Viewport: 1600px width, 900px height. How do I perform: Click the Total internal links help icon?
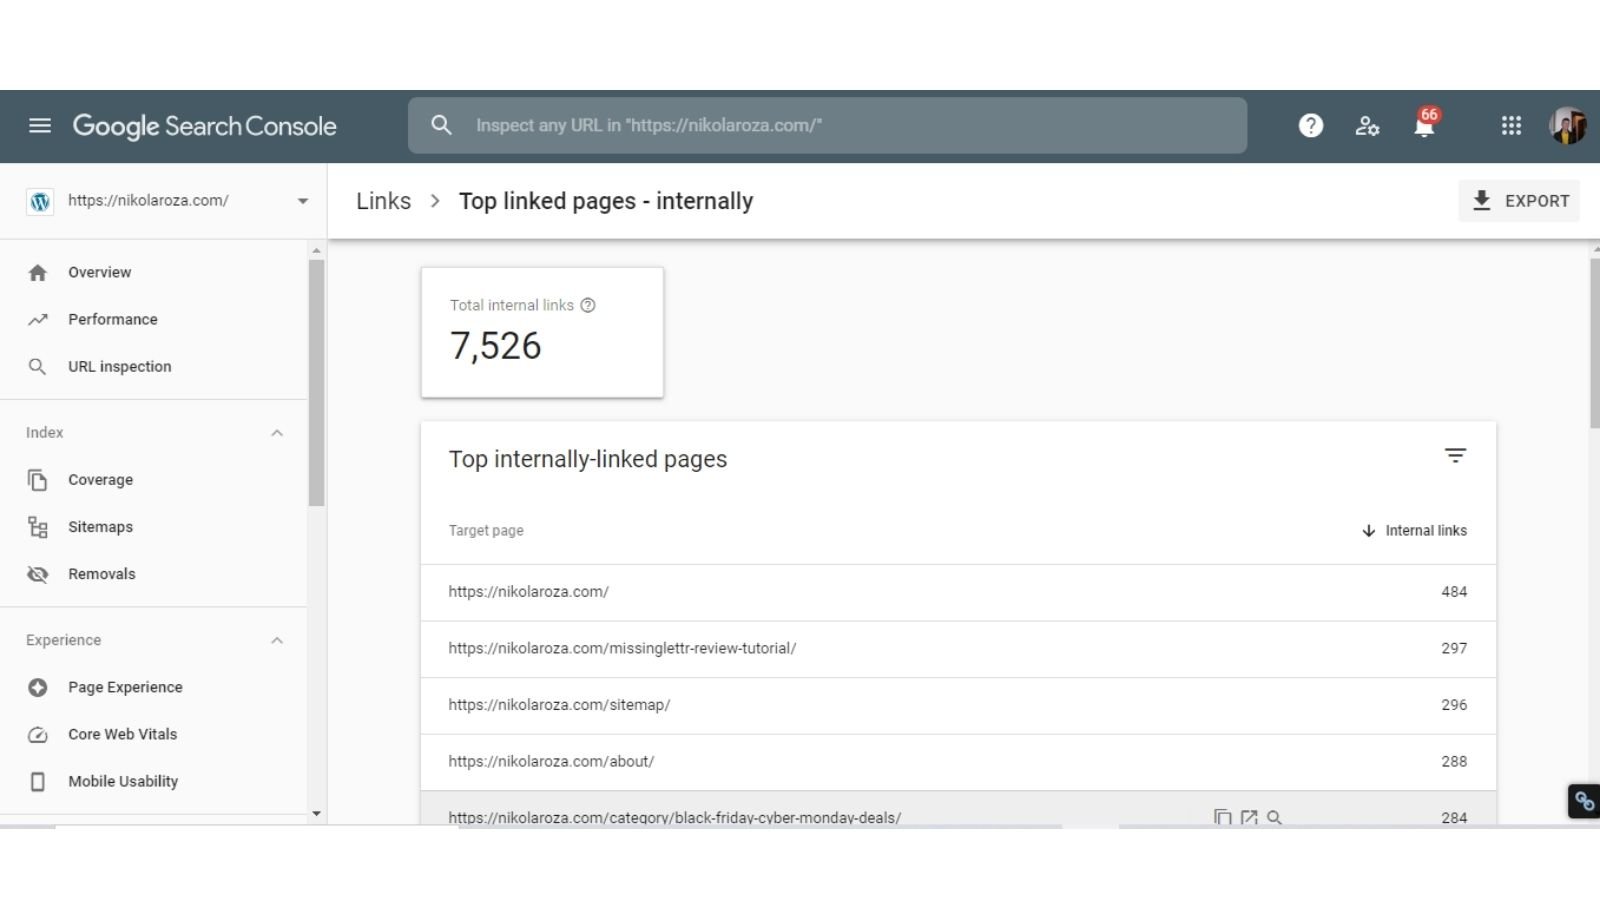[x=588, y=305]
